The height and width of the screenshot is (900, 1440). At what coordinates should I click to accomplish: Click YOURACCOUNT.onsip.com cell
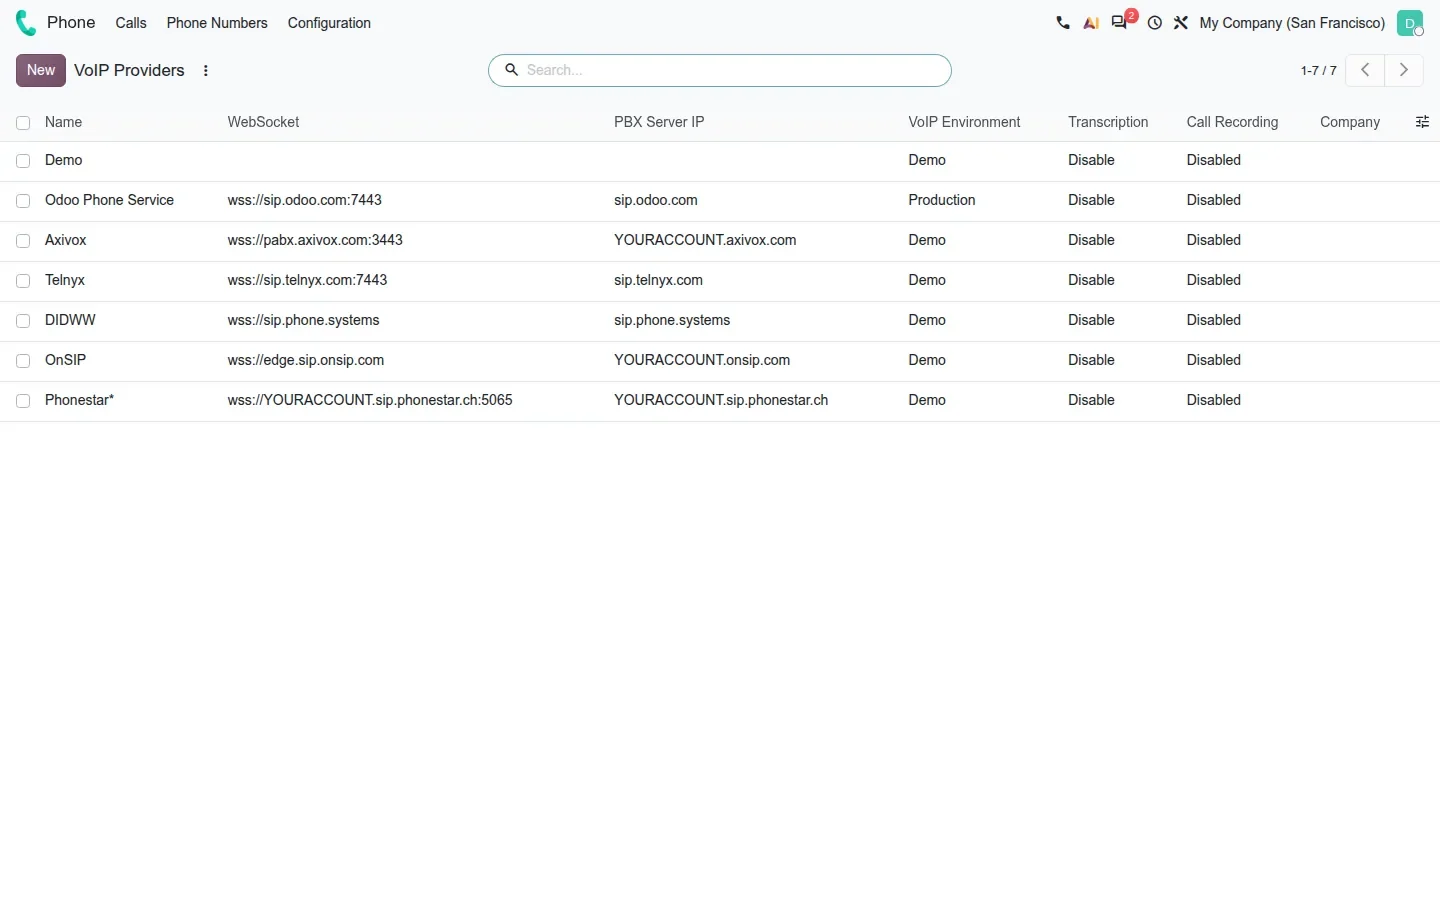(702, 360)
